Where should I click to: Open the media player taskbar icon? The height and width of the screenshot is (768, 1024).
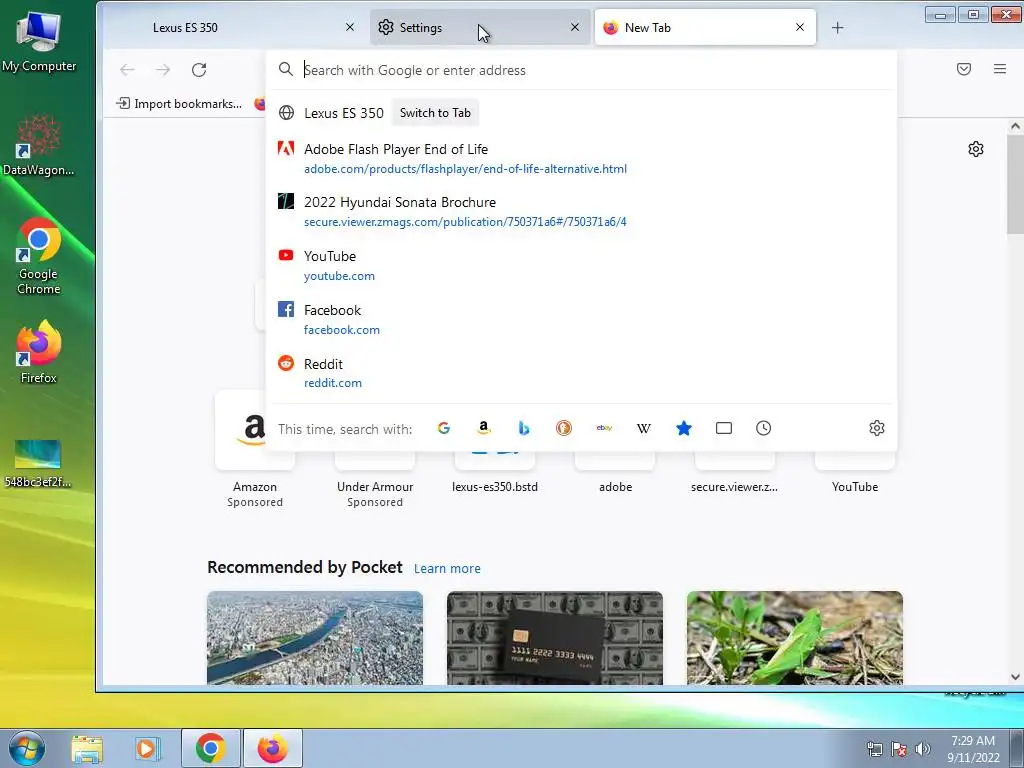(x=147, y=749)
